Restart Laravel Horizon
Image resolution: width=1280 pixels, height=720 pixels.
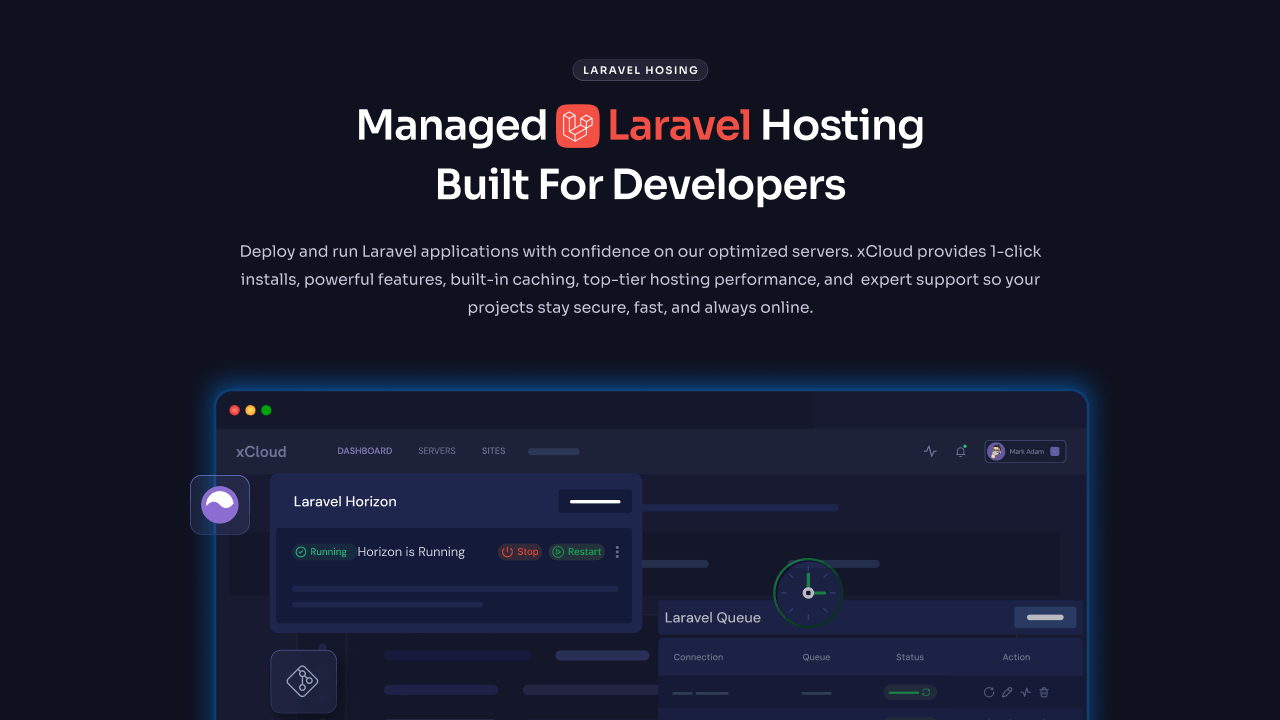[577, 552]
